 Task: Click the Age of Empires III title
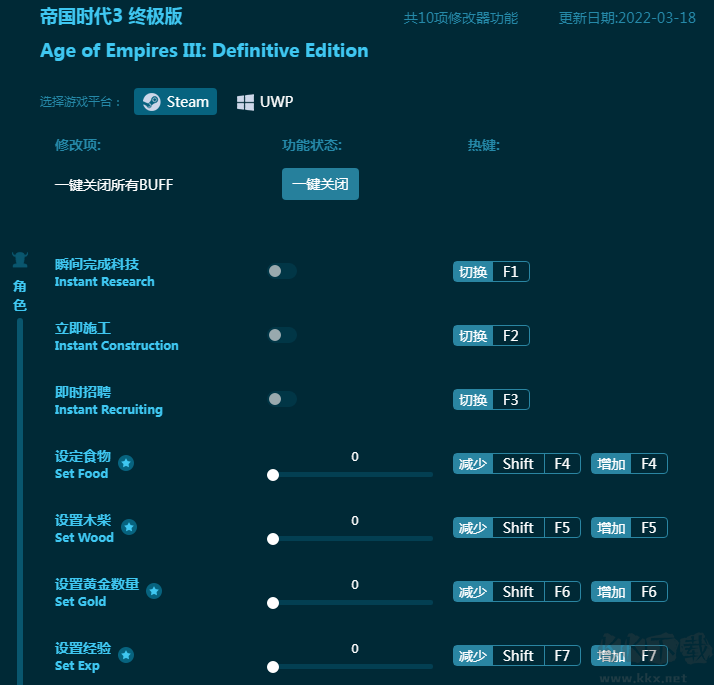[204, 51]
